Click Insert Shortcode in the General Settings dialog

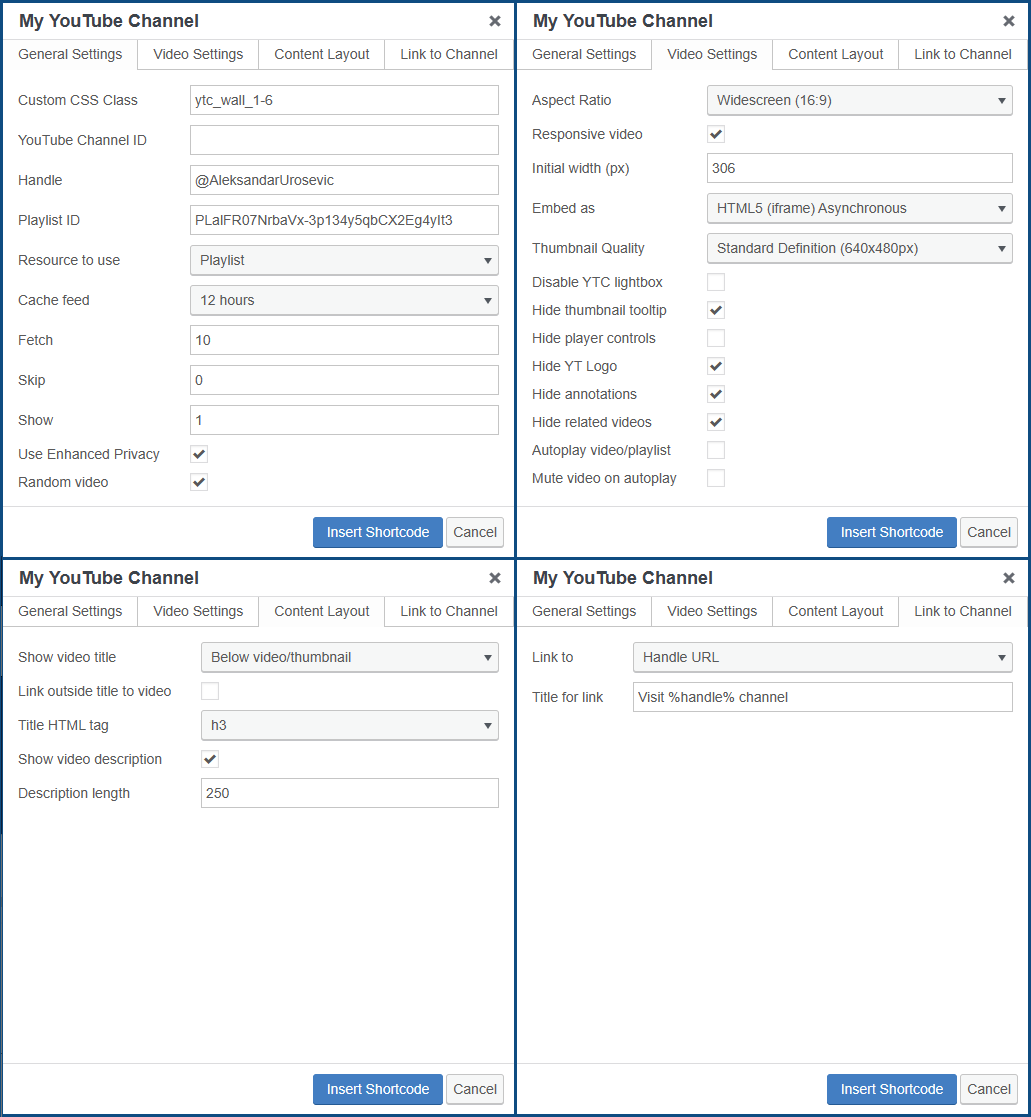click(378, 532)
